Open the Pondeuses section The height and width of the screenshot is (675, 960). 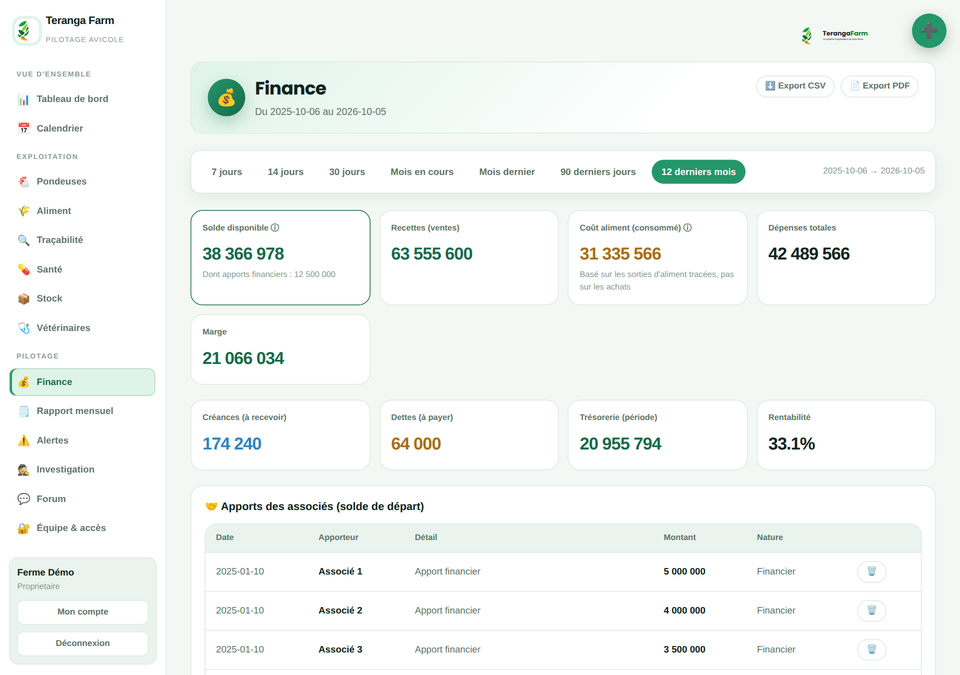coord(82,181)
